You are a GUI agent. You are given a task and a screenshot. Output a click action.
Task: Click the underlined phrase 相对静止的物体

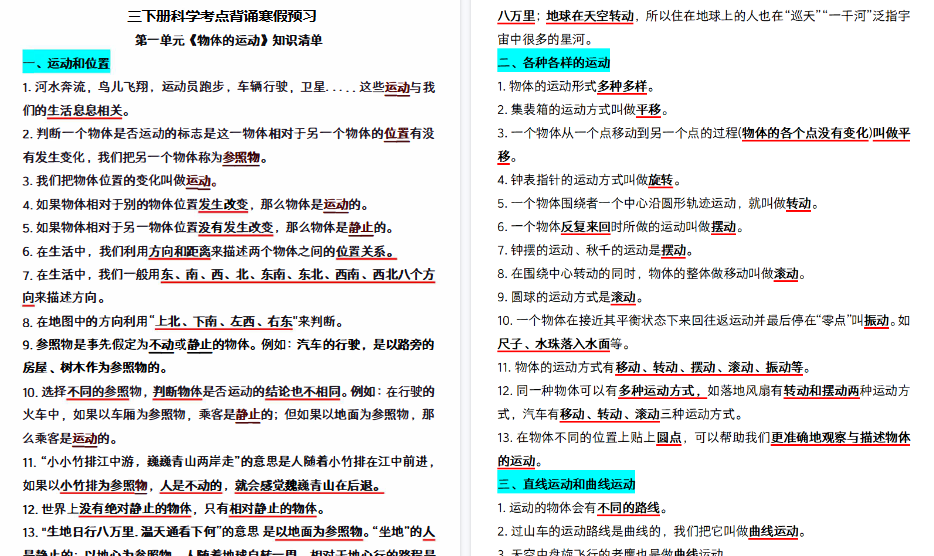pos(273,509)
